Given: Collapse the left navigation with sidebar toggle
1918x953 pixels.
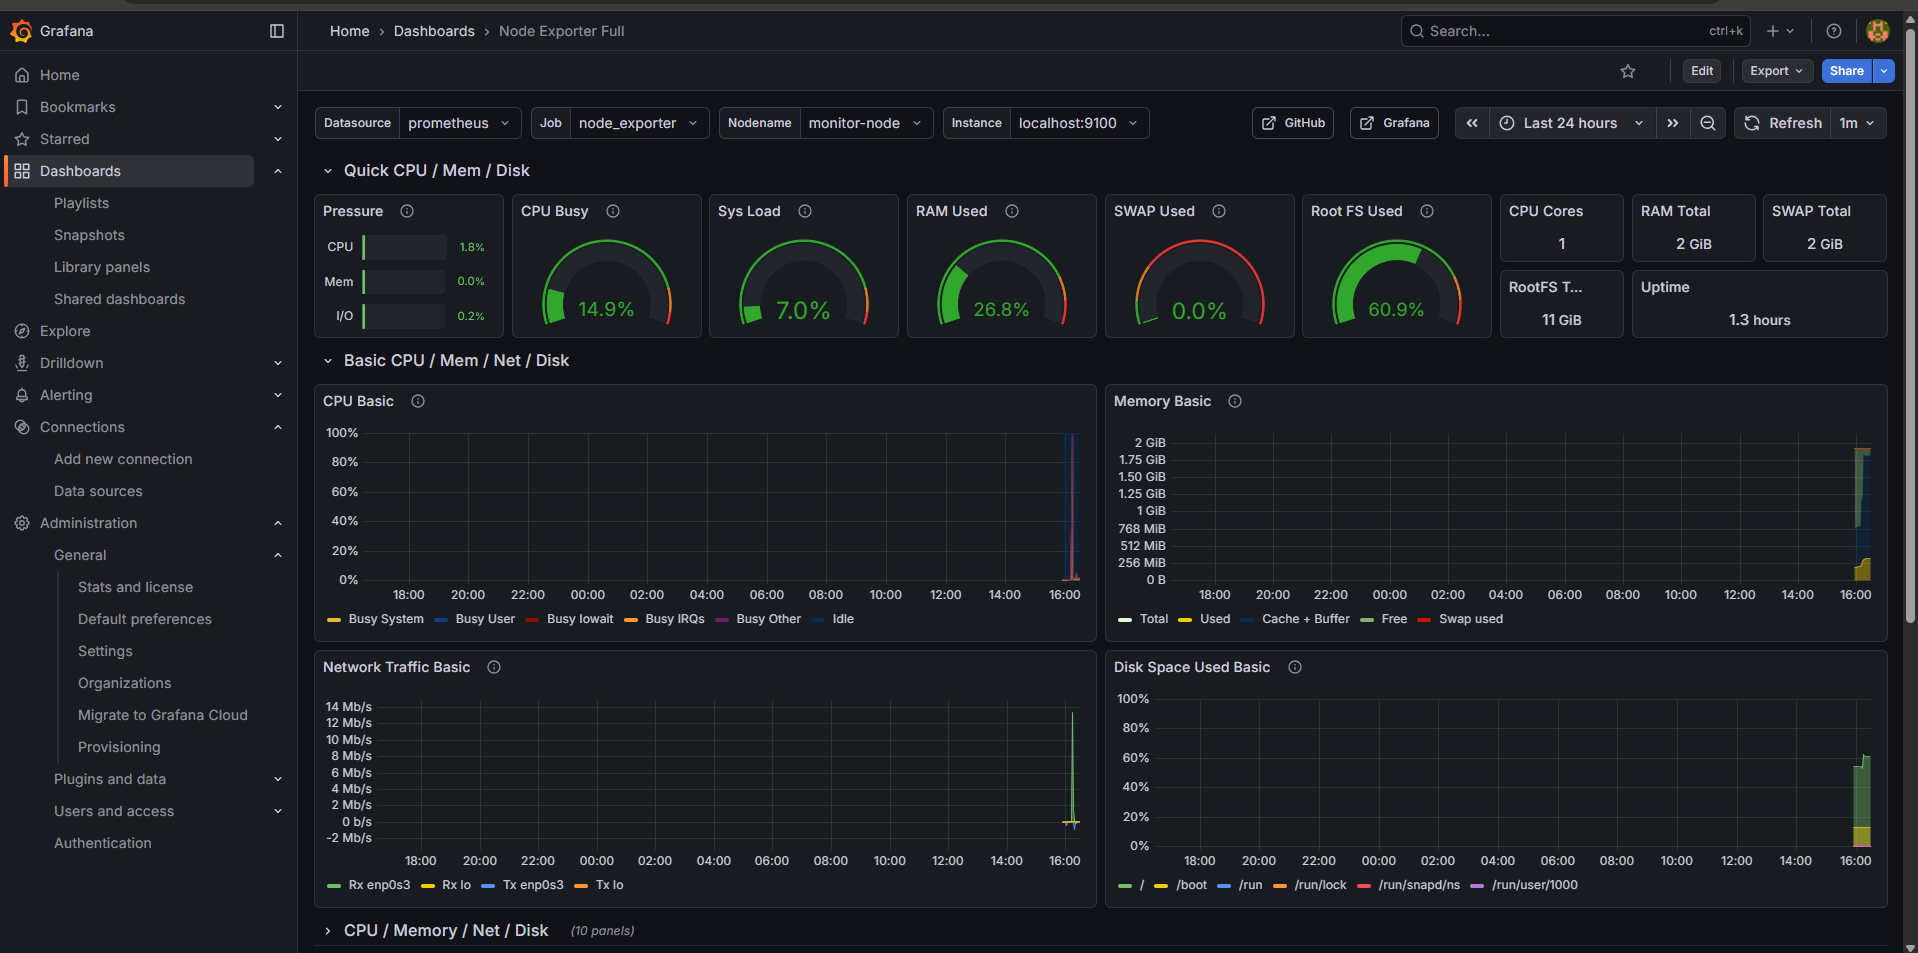Looking at the screenshot, I should (276, 31).
